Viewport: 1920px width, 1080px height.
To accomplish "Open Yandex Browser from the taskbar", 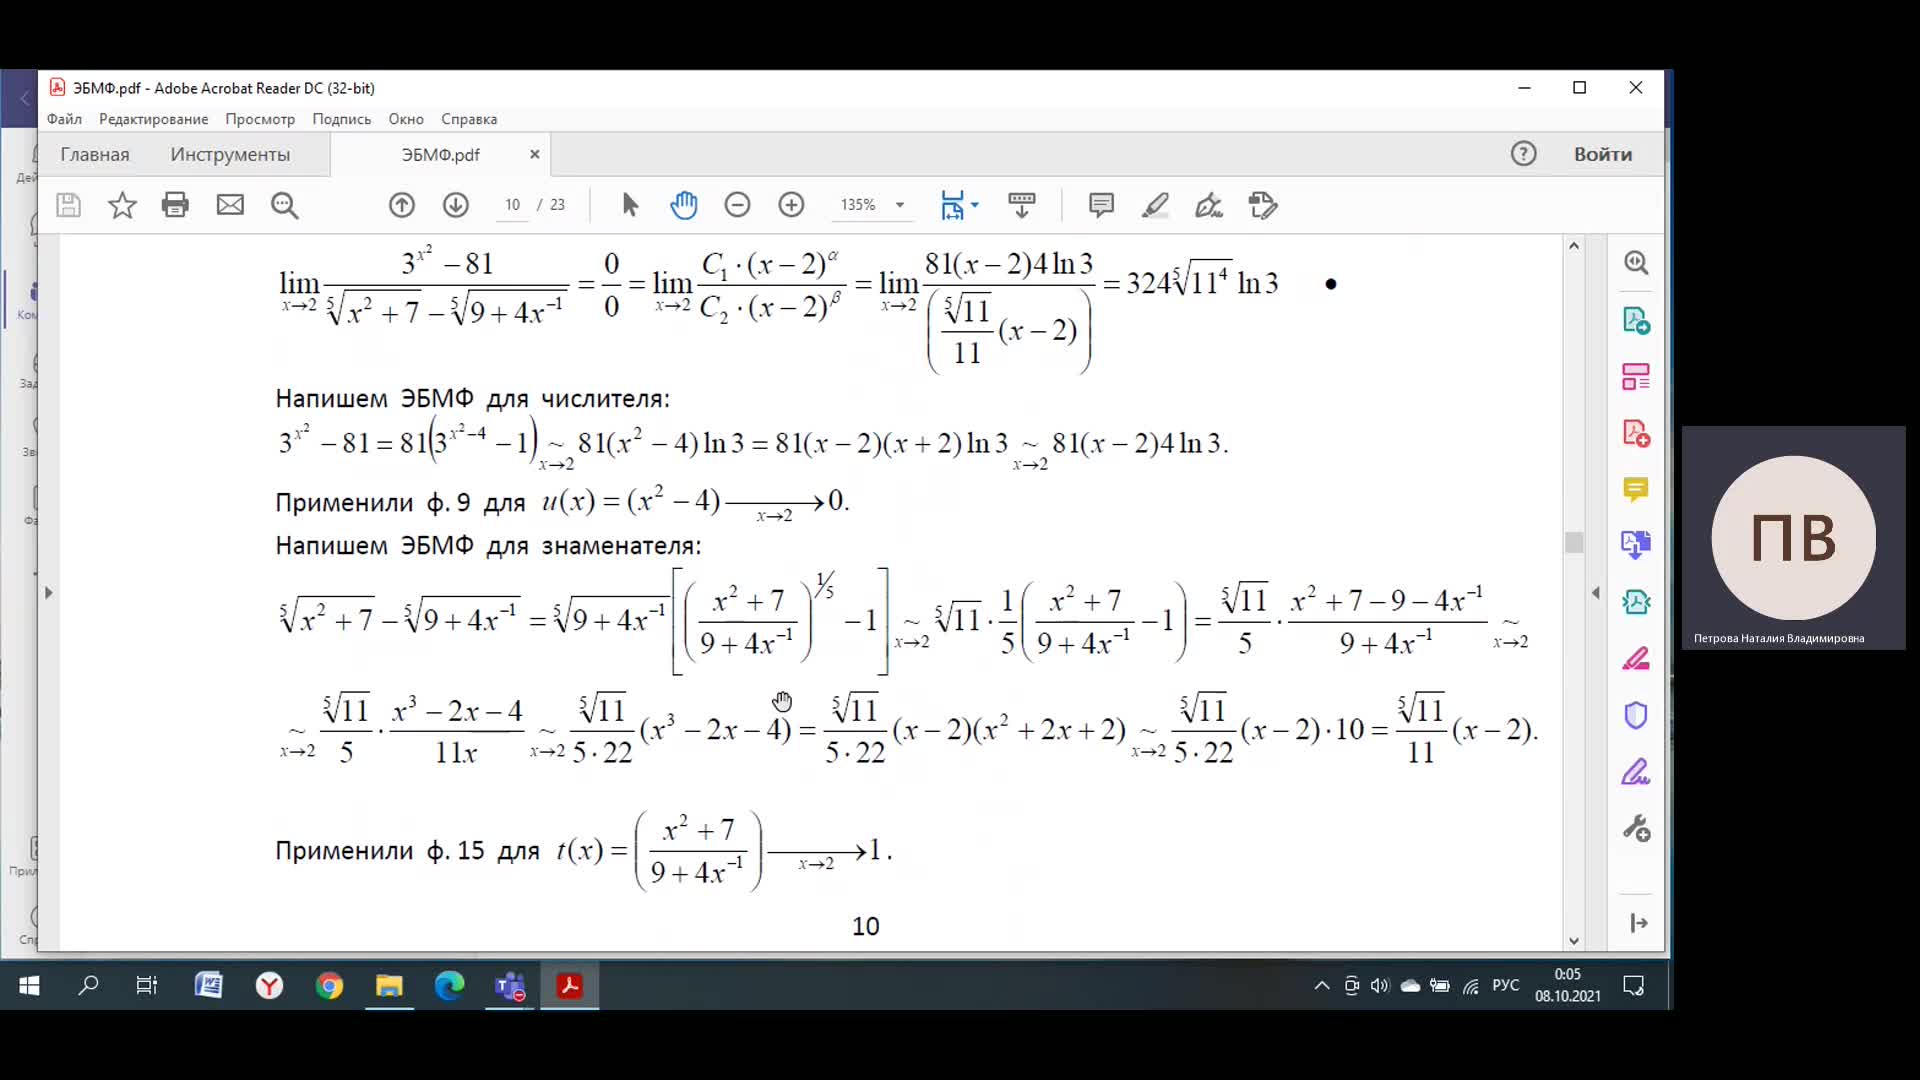I will [x=269, y=986].
